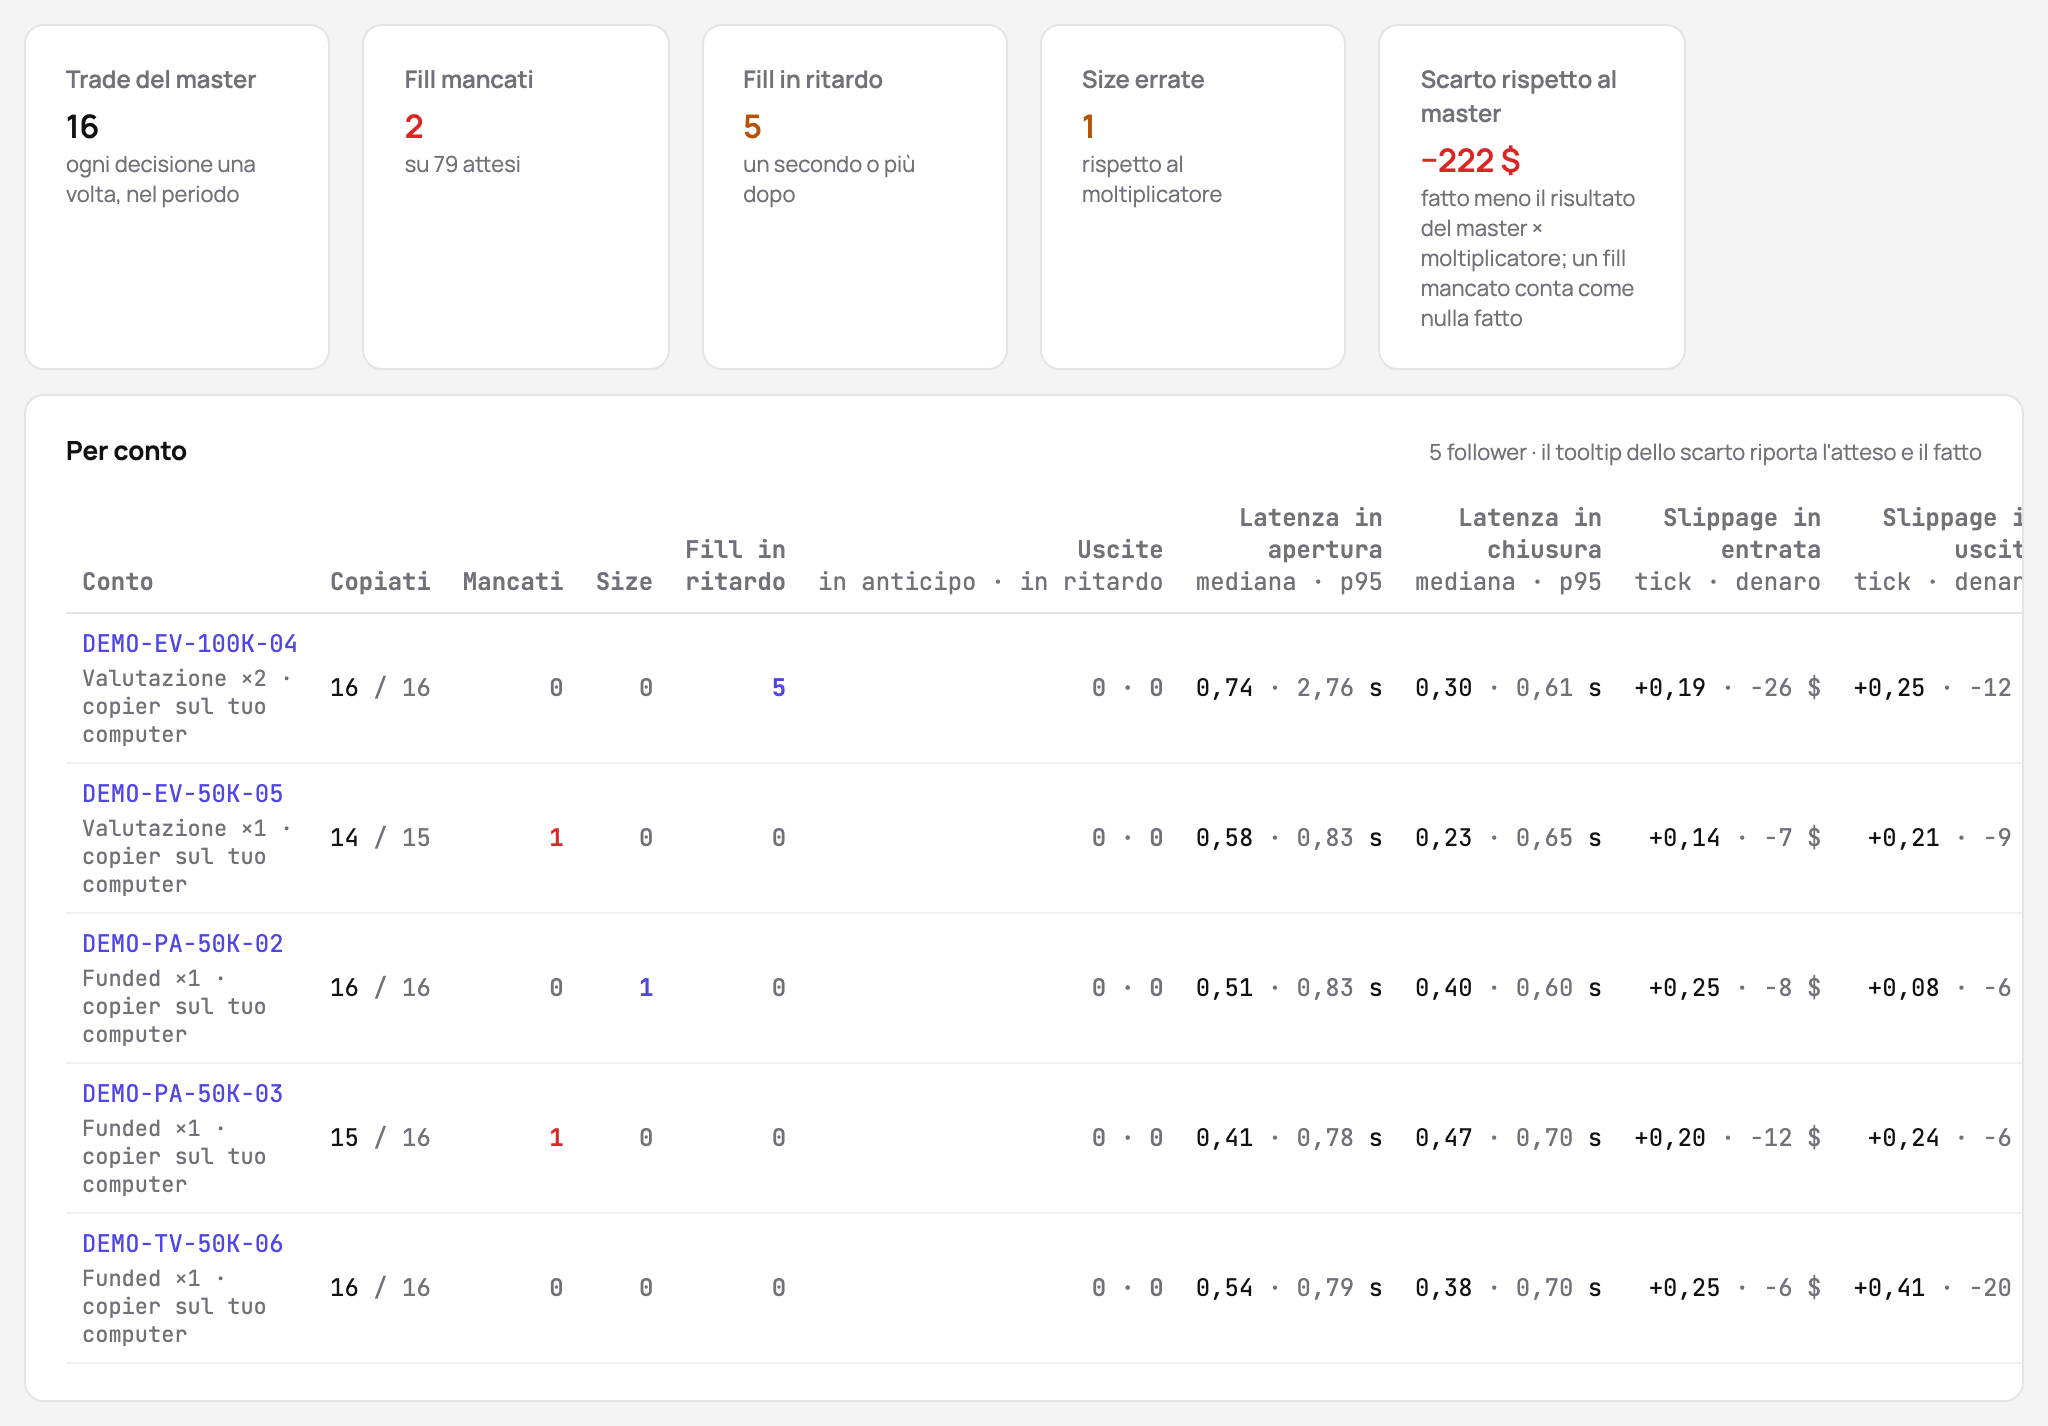The width and height of the screenshot is (2048, 1426).
Task: Click the -222 $ scarto value
Action: [x=1470, y=160]
